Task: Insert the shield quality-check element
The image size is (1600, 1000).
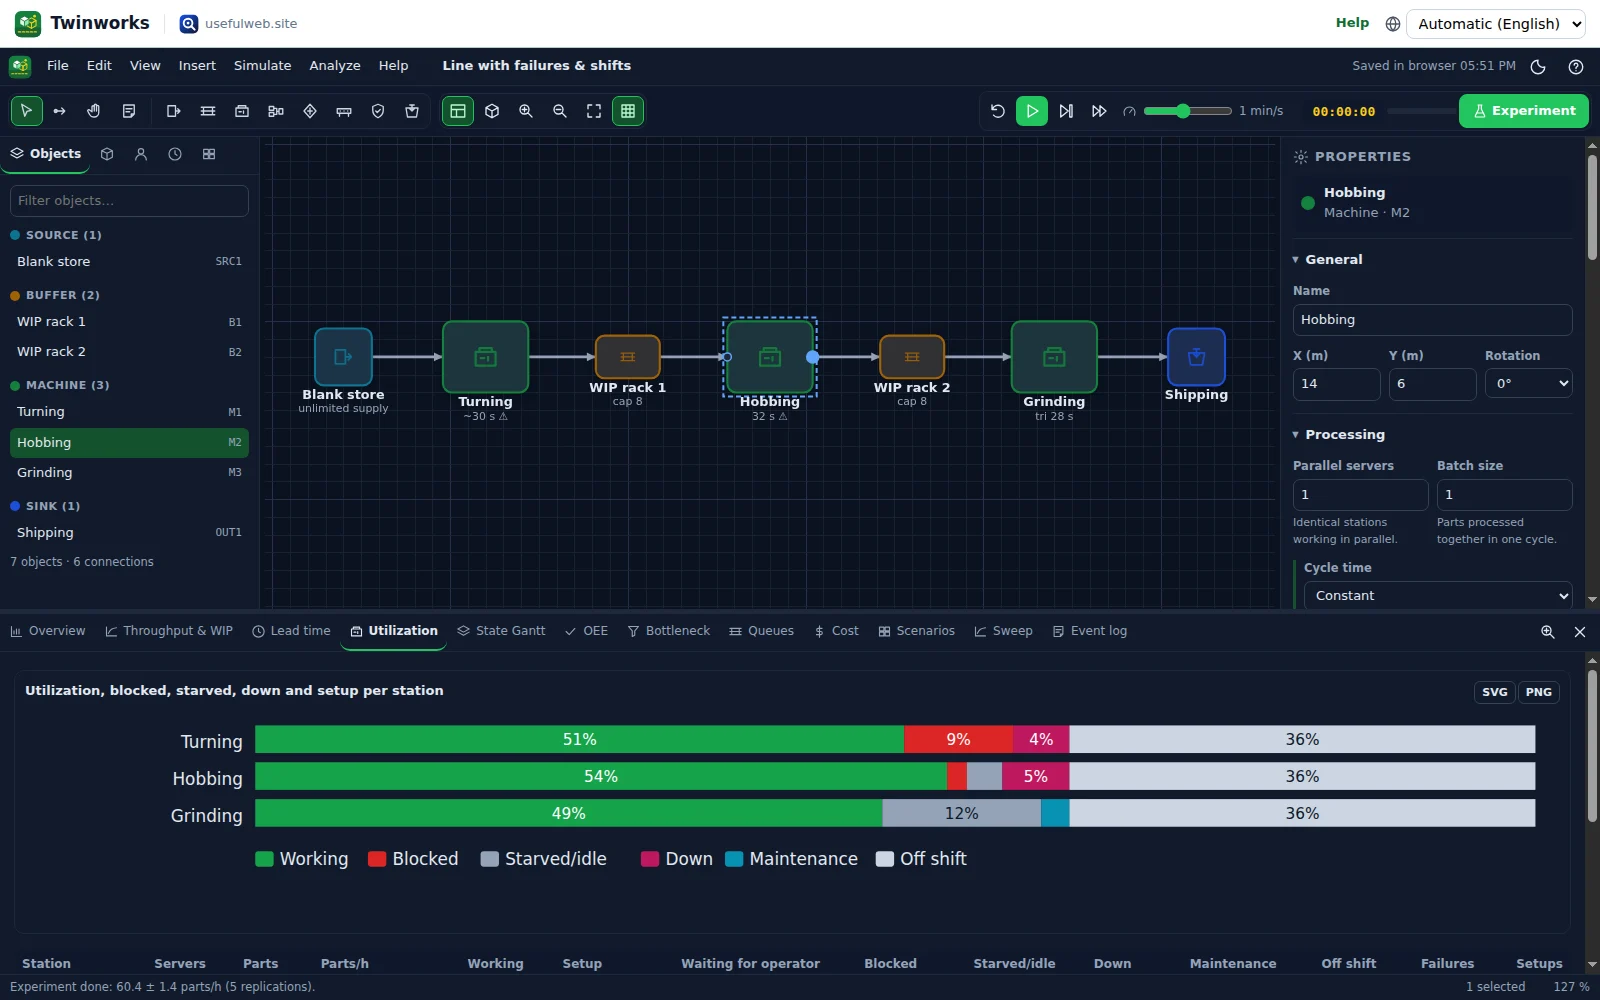Action: 378,111
